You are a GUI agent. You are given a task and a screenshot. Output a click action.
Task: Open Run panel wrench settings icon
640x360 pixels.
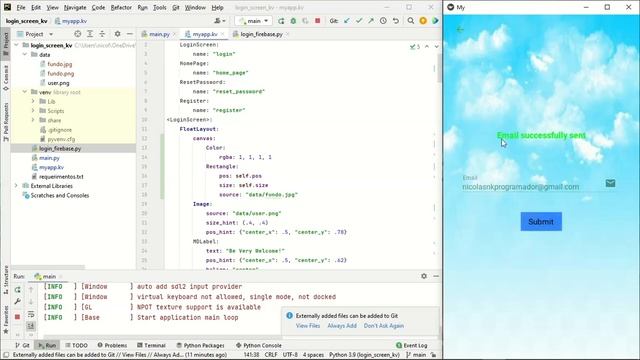click(18, 302)
